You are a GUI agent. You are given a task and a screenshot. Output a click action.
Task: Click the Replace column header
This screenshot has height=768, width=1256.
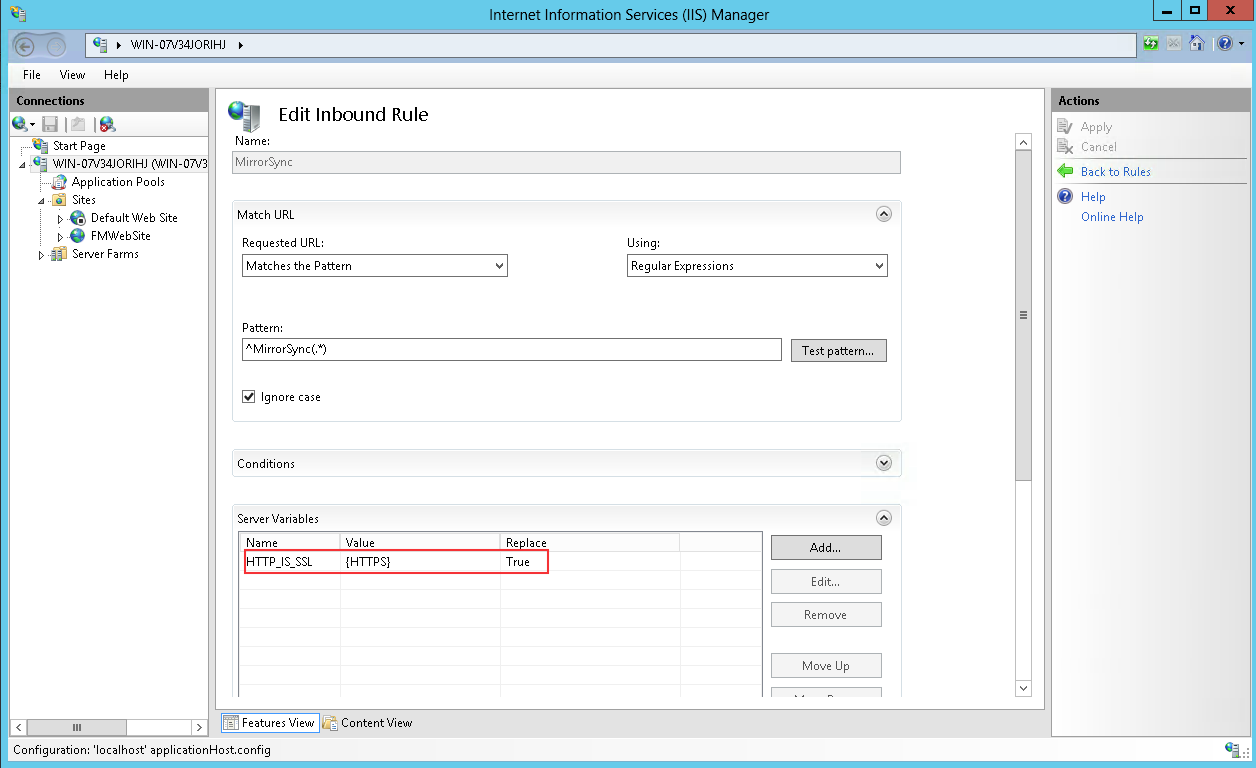[x=590, y=542]
